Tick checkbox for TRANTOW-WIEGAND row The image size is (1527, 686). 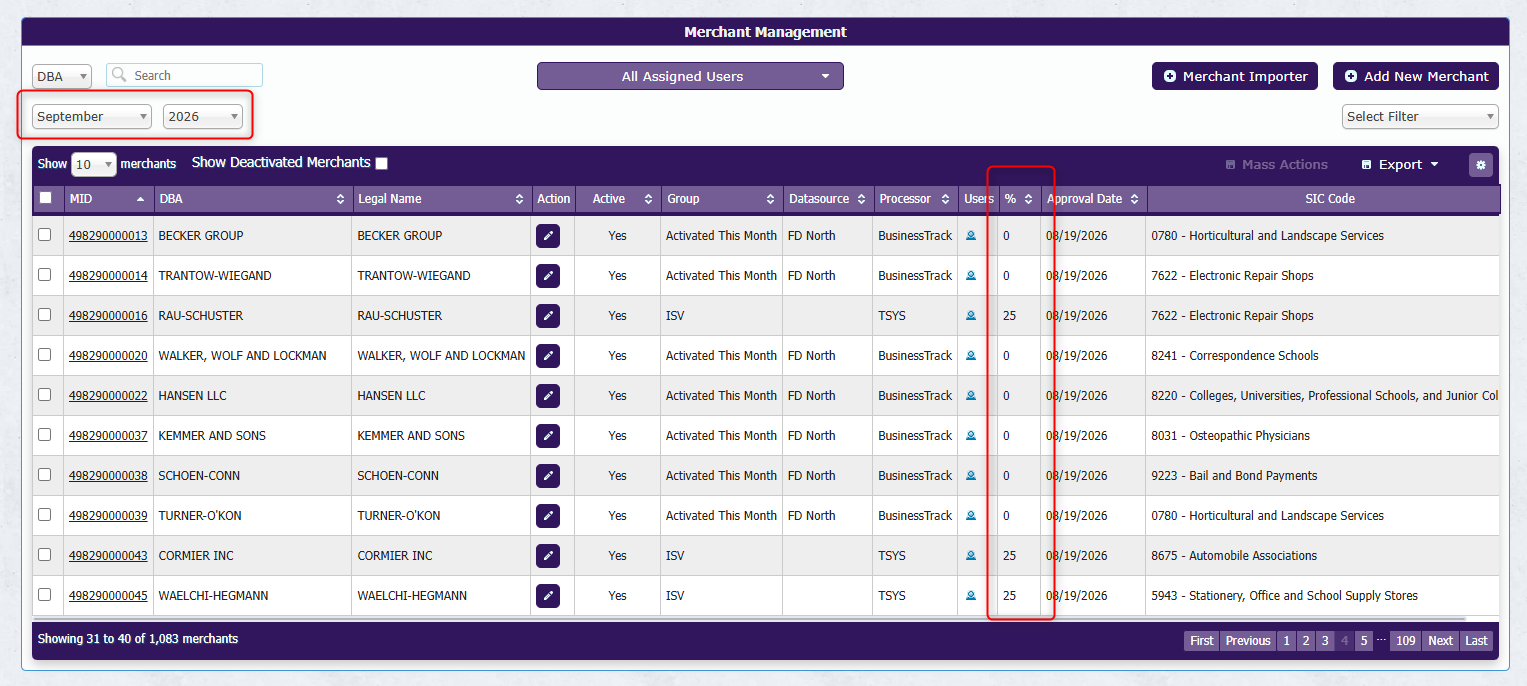44,275
